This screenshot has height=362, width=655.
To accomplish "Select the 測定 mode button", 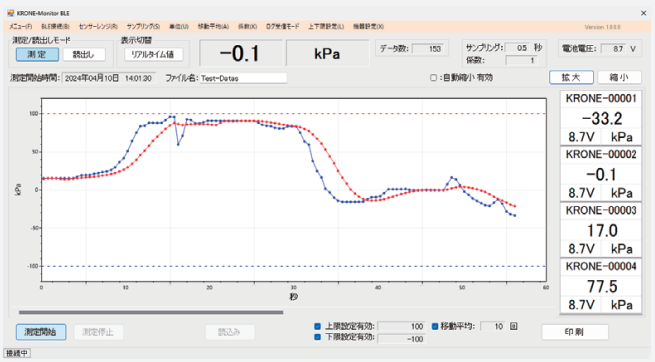I will [37, 54].
